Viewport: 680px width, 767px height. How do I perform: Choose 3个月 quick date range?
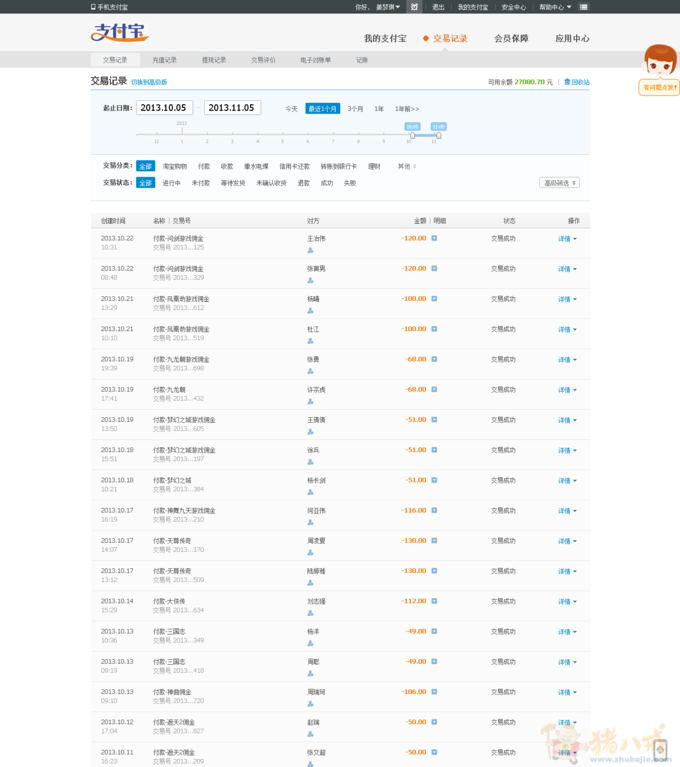(355, 109)
